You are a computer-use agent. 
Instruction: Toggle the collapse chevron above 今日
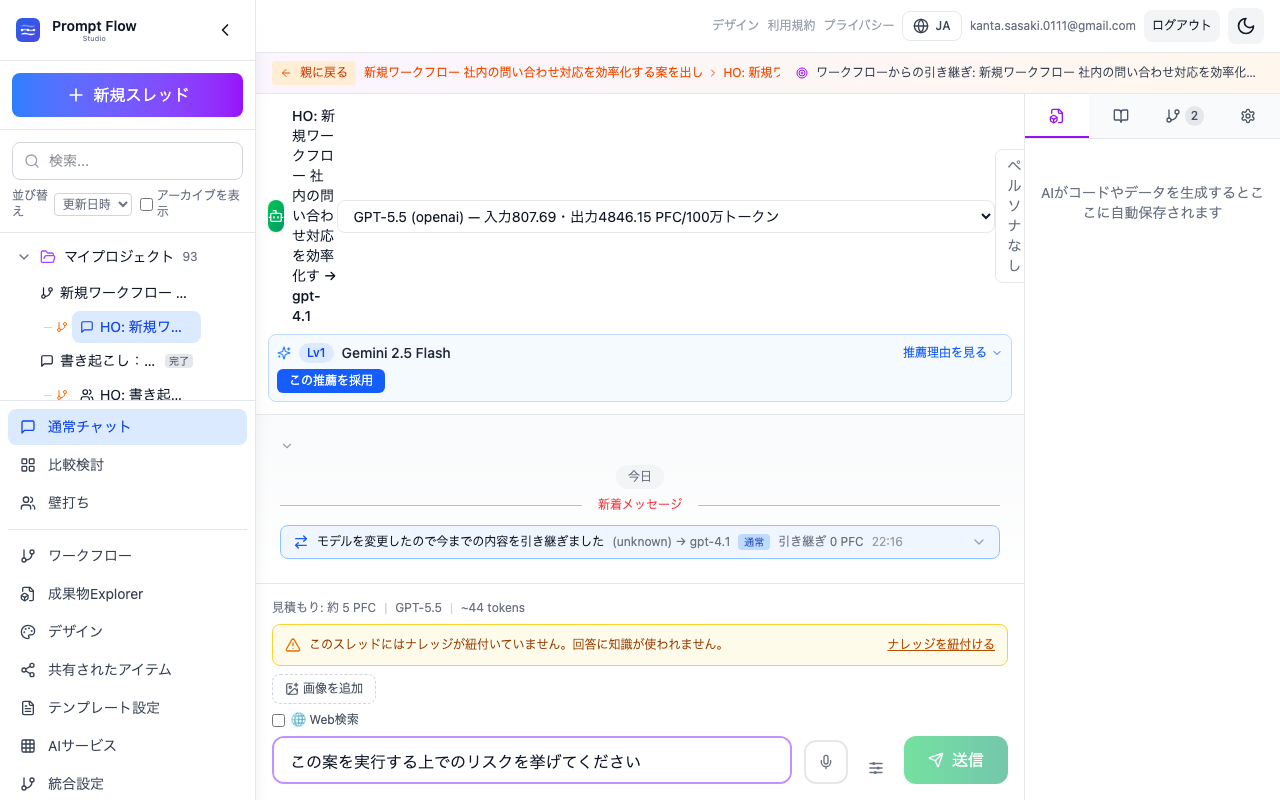coord(287,446)
